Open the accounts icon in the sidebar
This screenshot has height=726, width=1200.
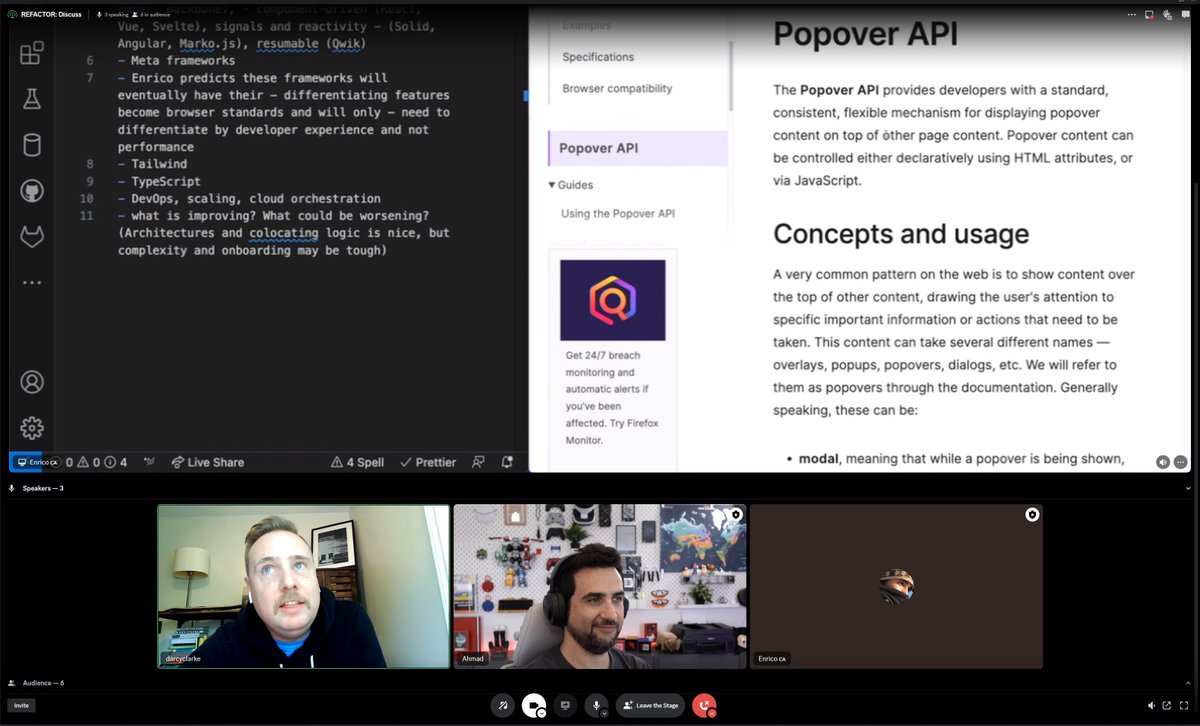31,382
